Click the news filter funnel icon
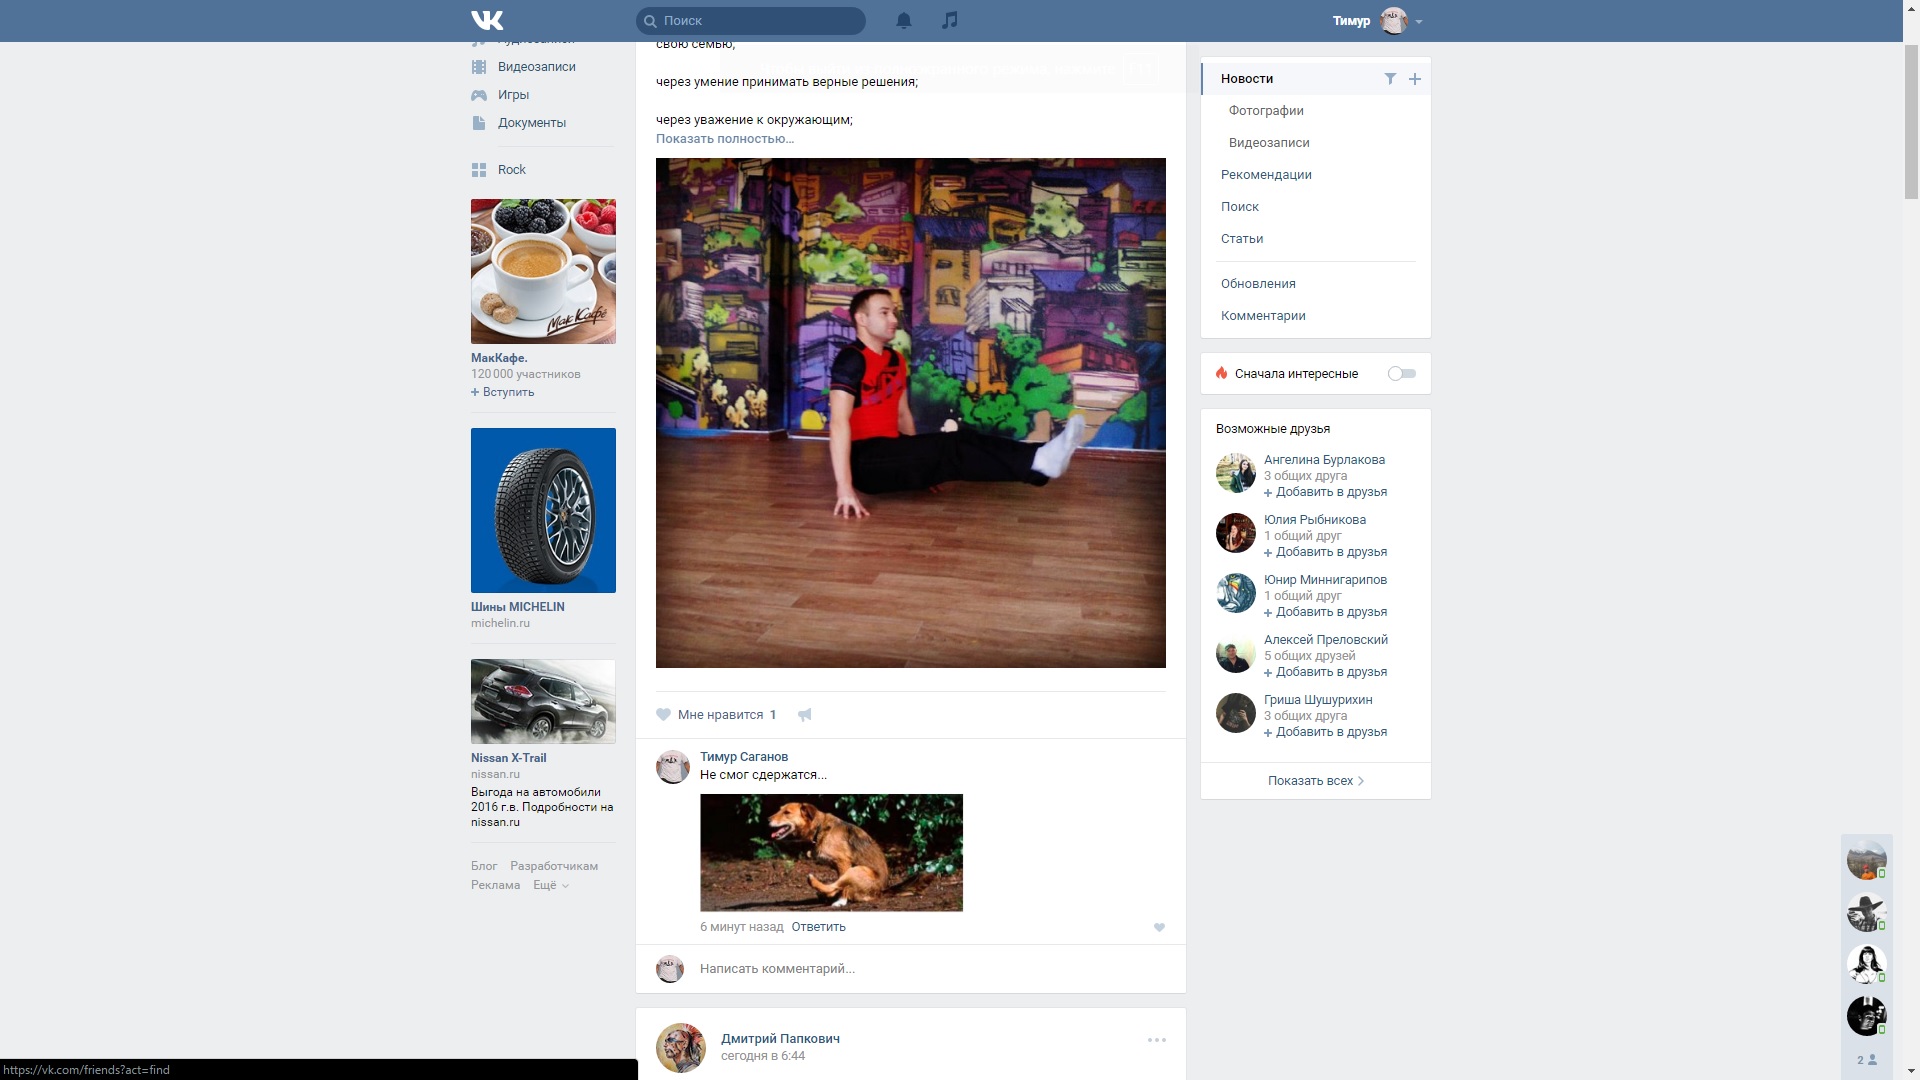This screenshot has height=1080, width=1920. (1390, 79)
